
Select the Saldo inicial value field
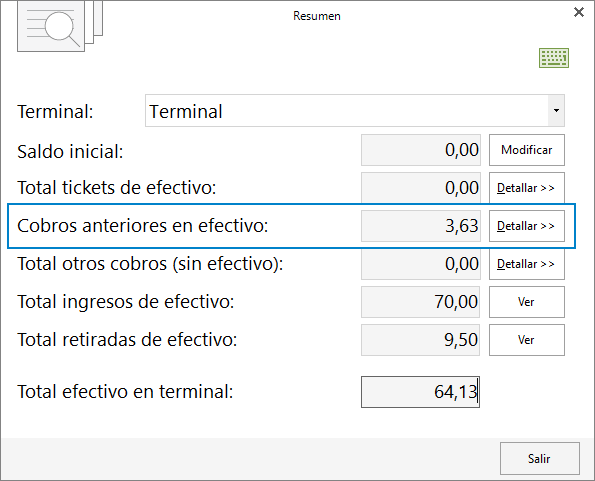click(x=421, y=150)
